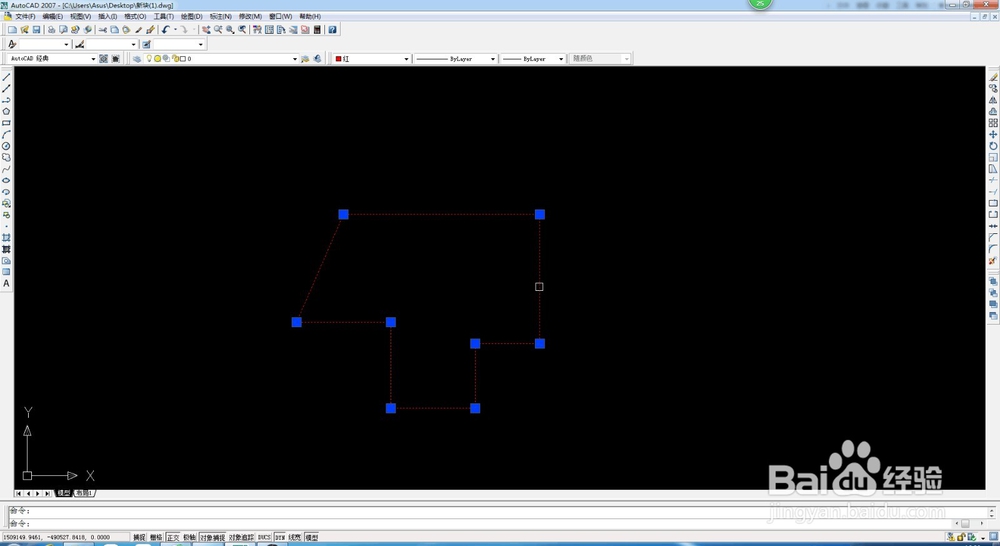
Task: Toggle DUCS in status bar
Action: [264, 538]
